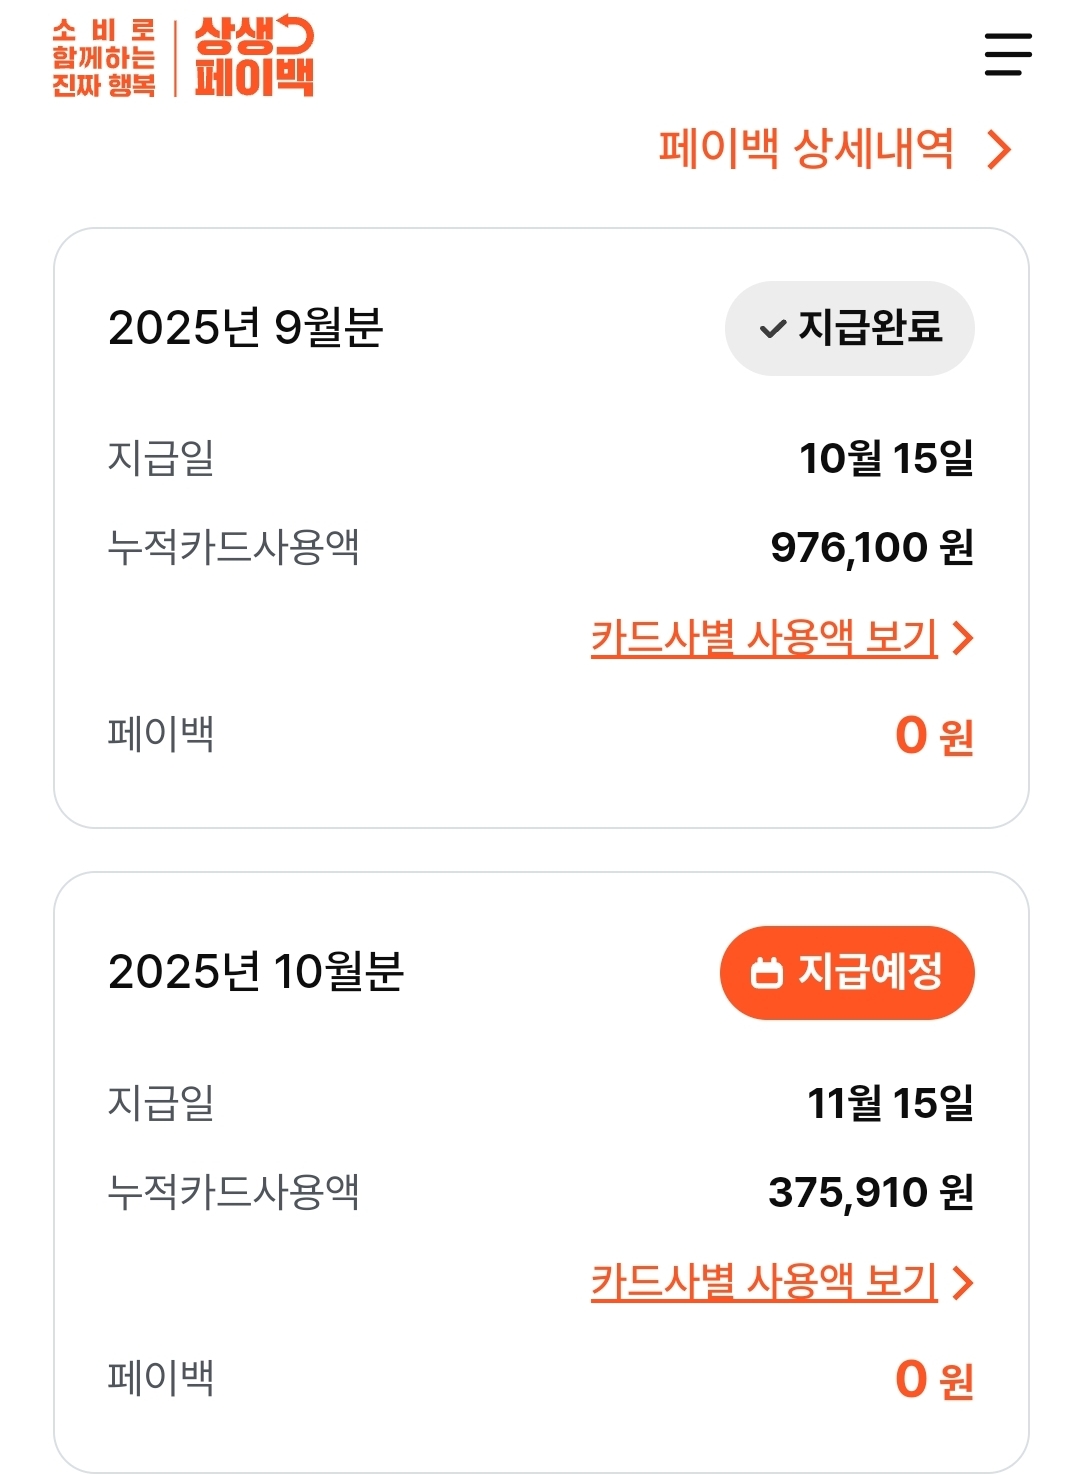The image size is (1079, 1475).
Task: Click the calendar icon in 지급예정 badge
Action: point(767,972)
